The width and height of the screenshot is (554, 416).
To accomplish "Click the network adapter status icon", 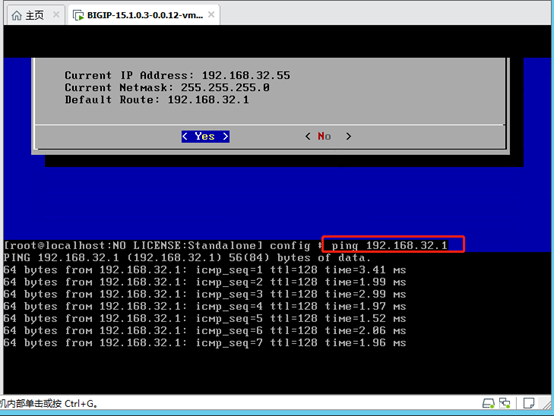I will [505, 403].
